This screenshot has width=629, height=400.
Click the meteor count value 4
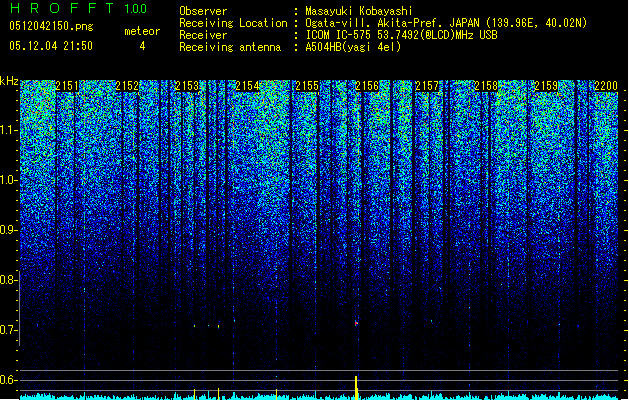[x=142, y=46]
